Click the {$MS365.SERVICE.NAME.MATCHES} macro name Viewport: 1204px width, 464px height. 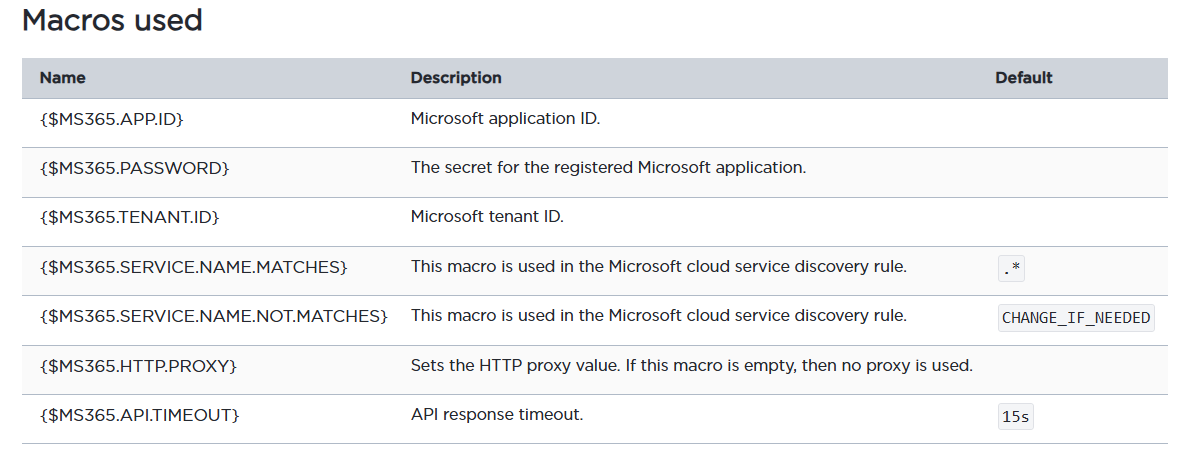(x=193, y=266)
